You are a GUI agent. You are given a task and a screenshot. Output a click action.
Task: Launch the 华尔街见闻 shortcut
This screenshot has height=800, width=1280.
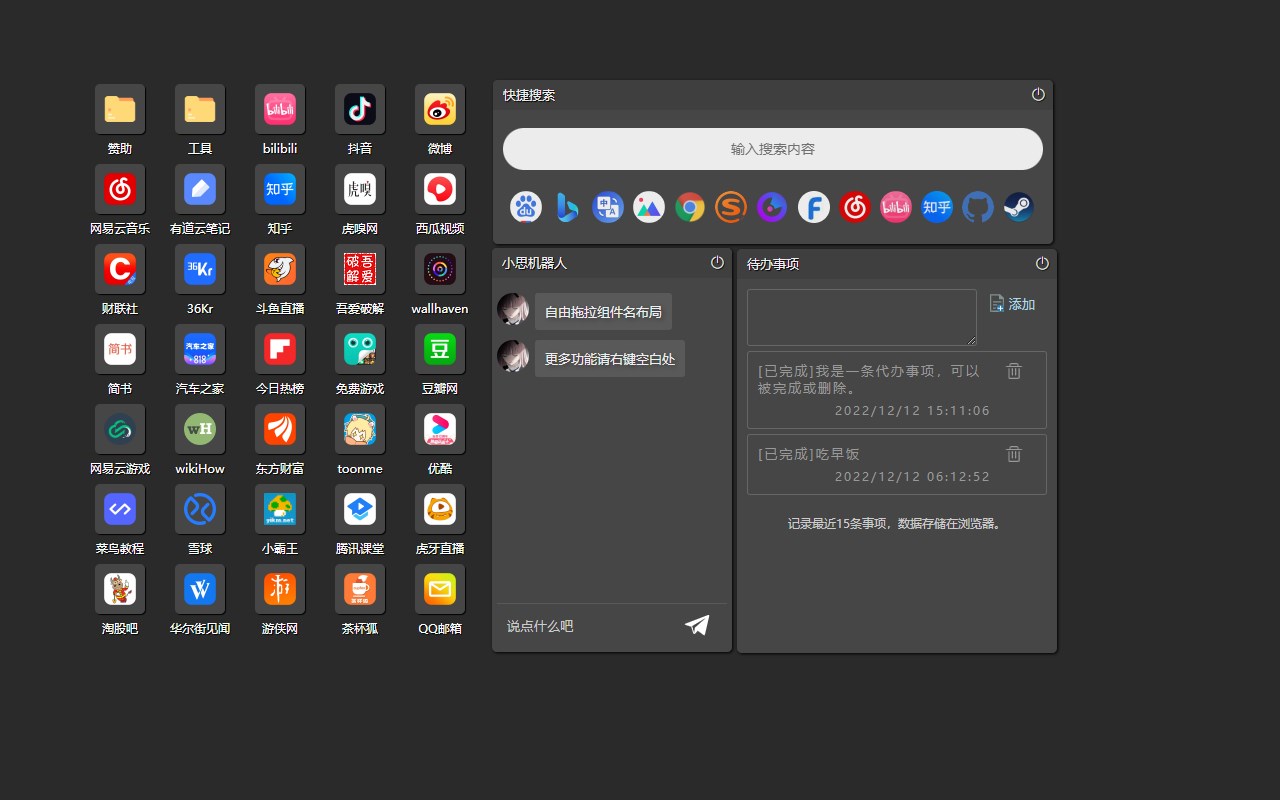pos(200,589)
